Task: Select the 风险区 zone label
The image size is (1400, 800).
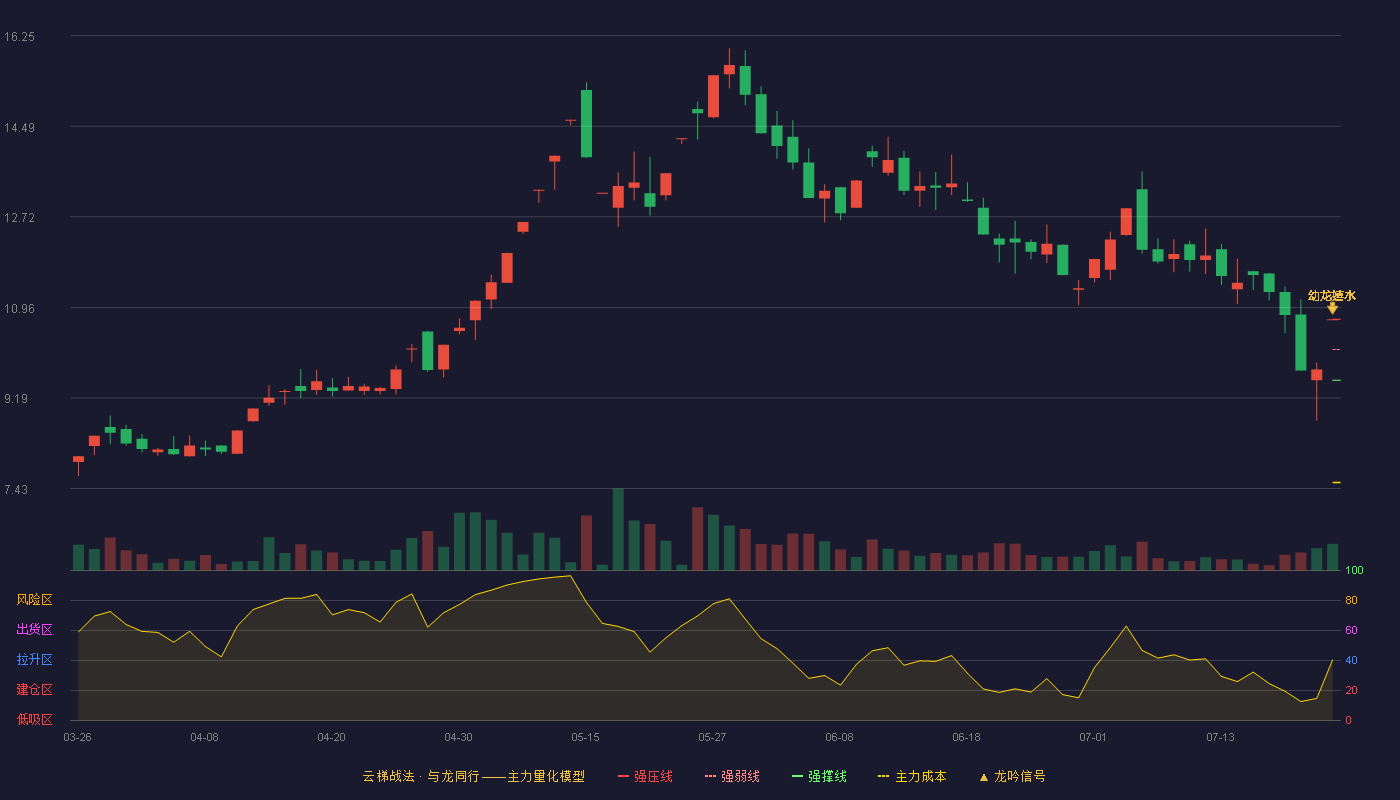Action: 34,600
